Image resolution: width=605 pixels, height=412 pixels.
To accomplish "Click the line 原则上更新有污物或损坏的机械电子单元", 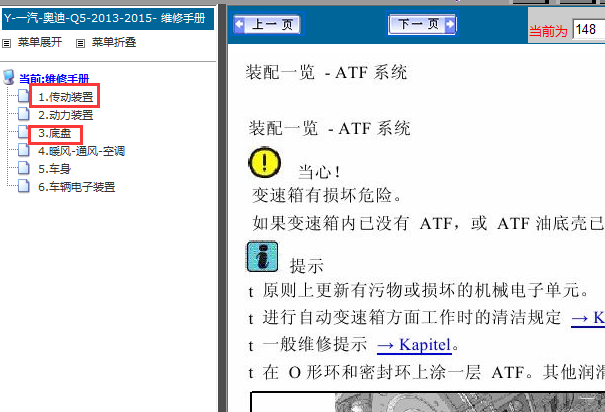I will pyautogui.click(x=425, y=290).
